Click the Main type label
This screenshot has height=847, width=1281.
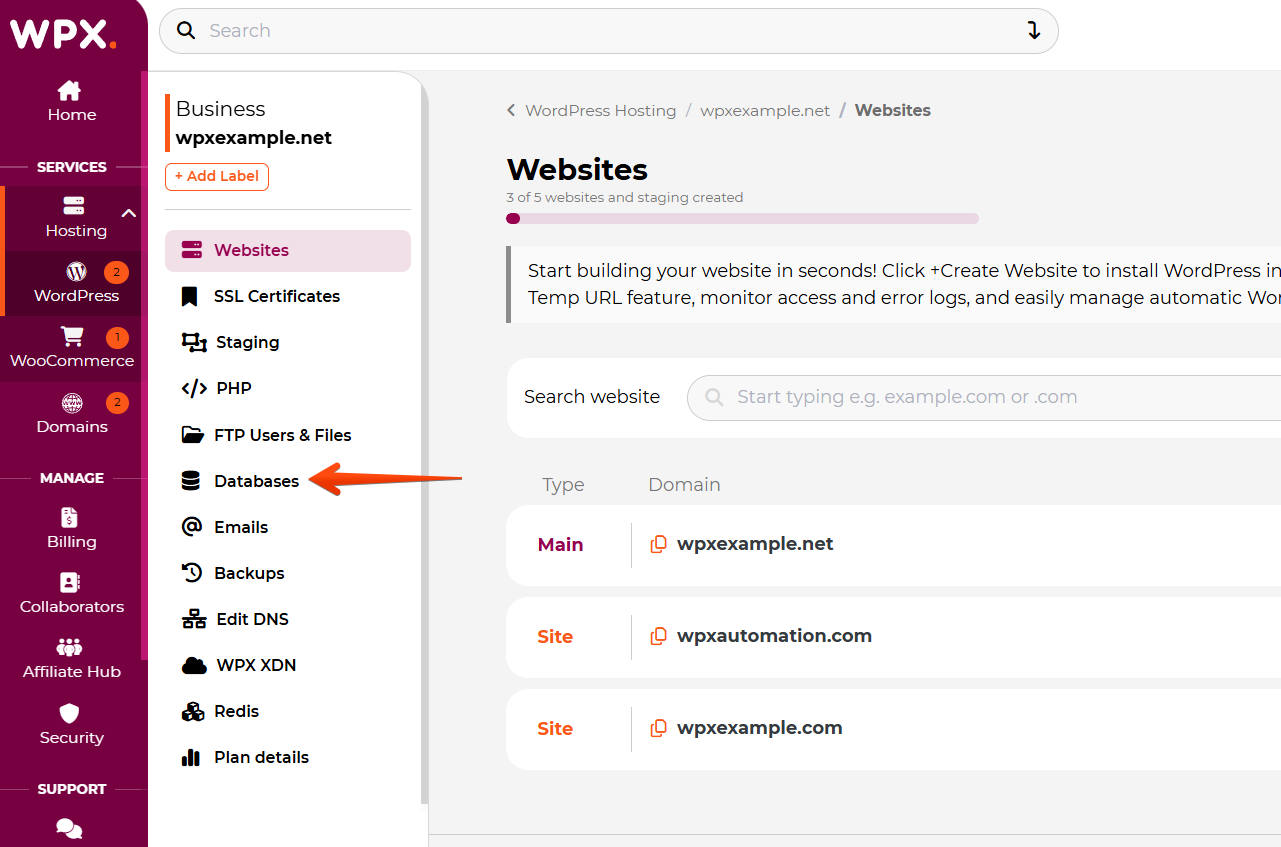click(x=560, y=544)
